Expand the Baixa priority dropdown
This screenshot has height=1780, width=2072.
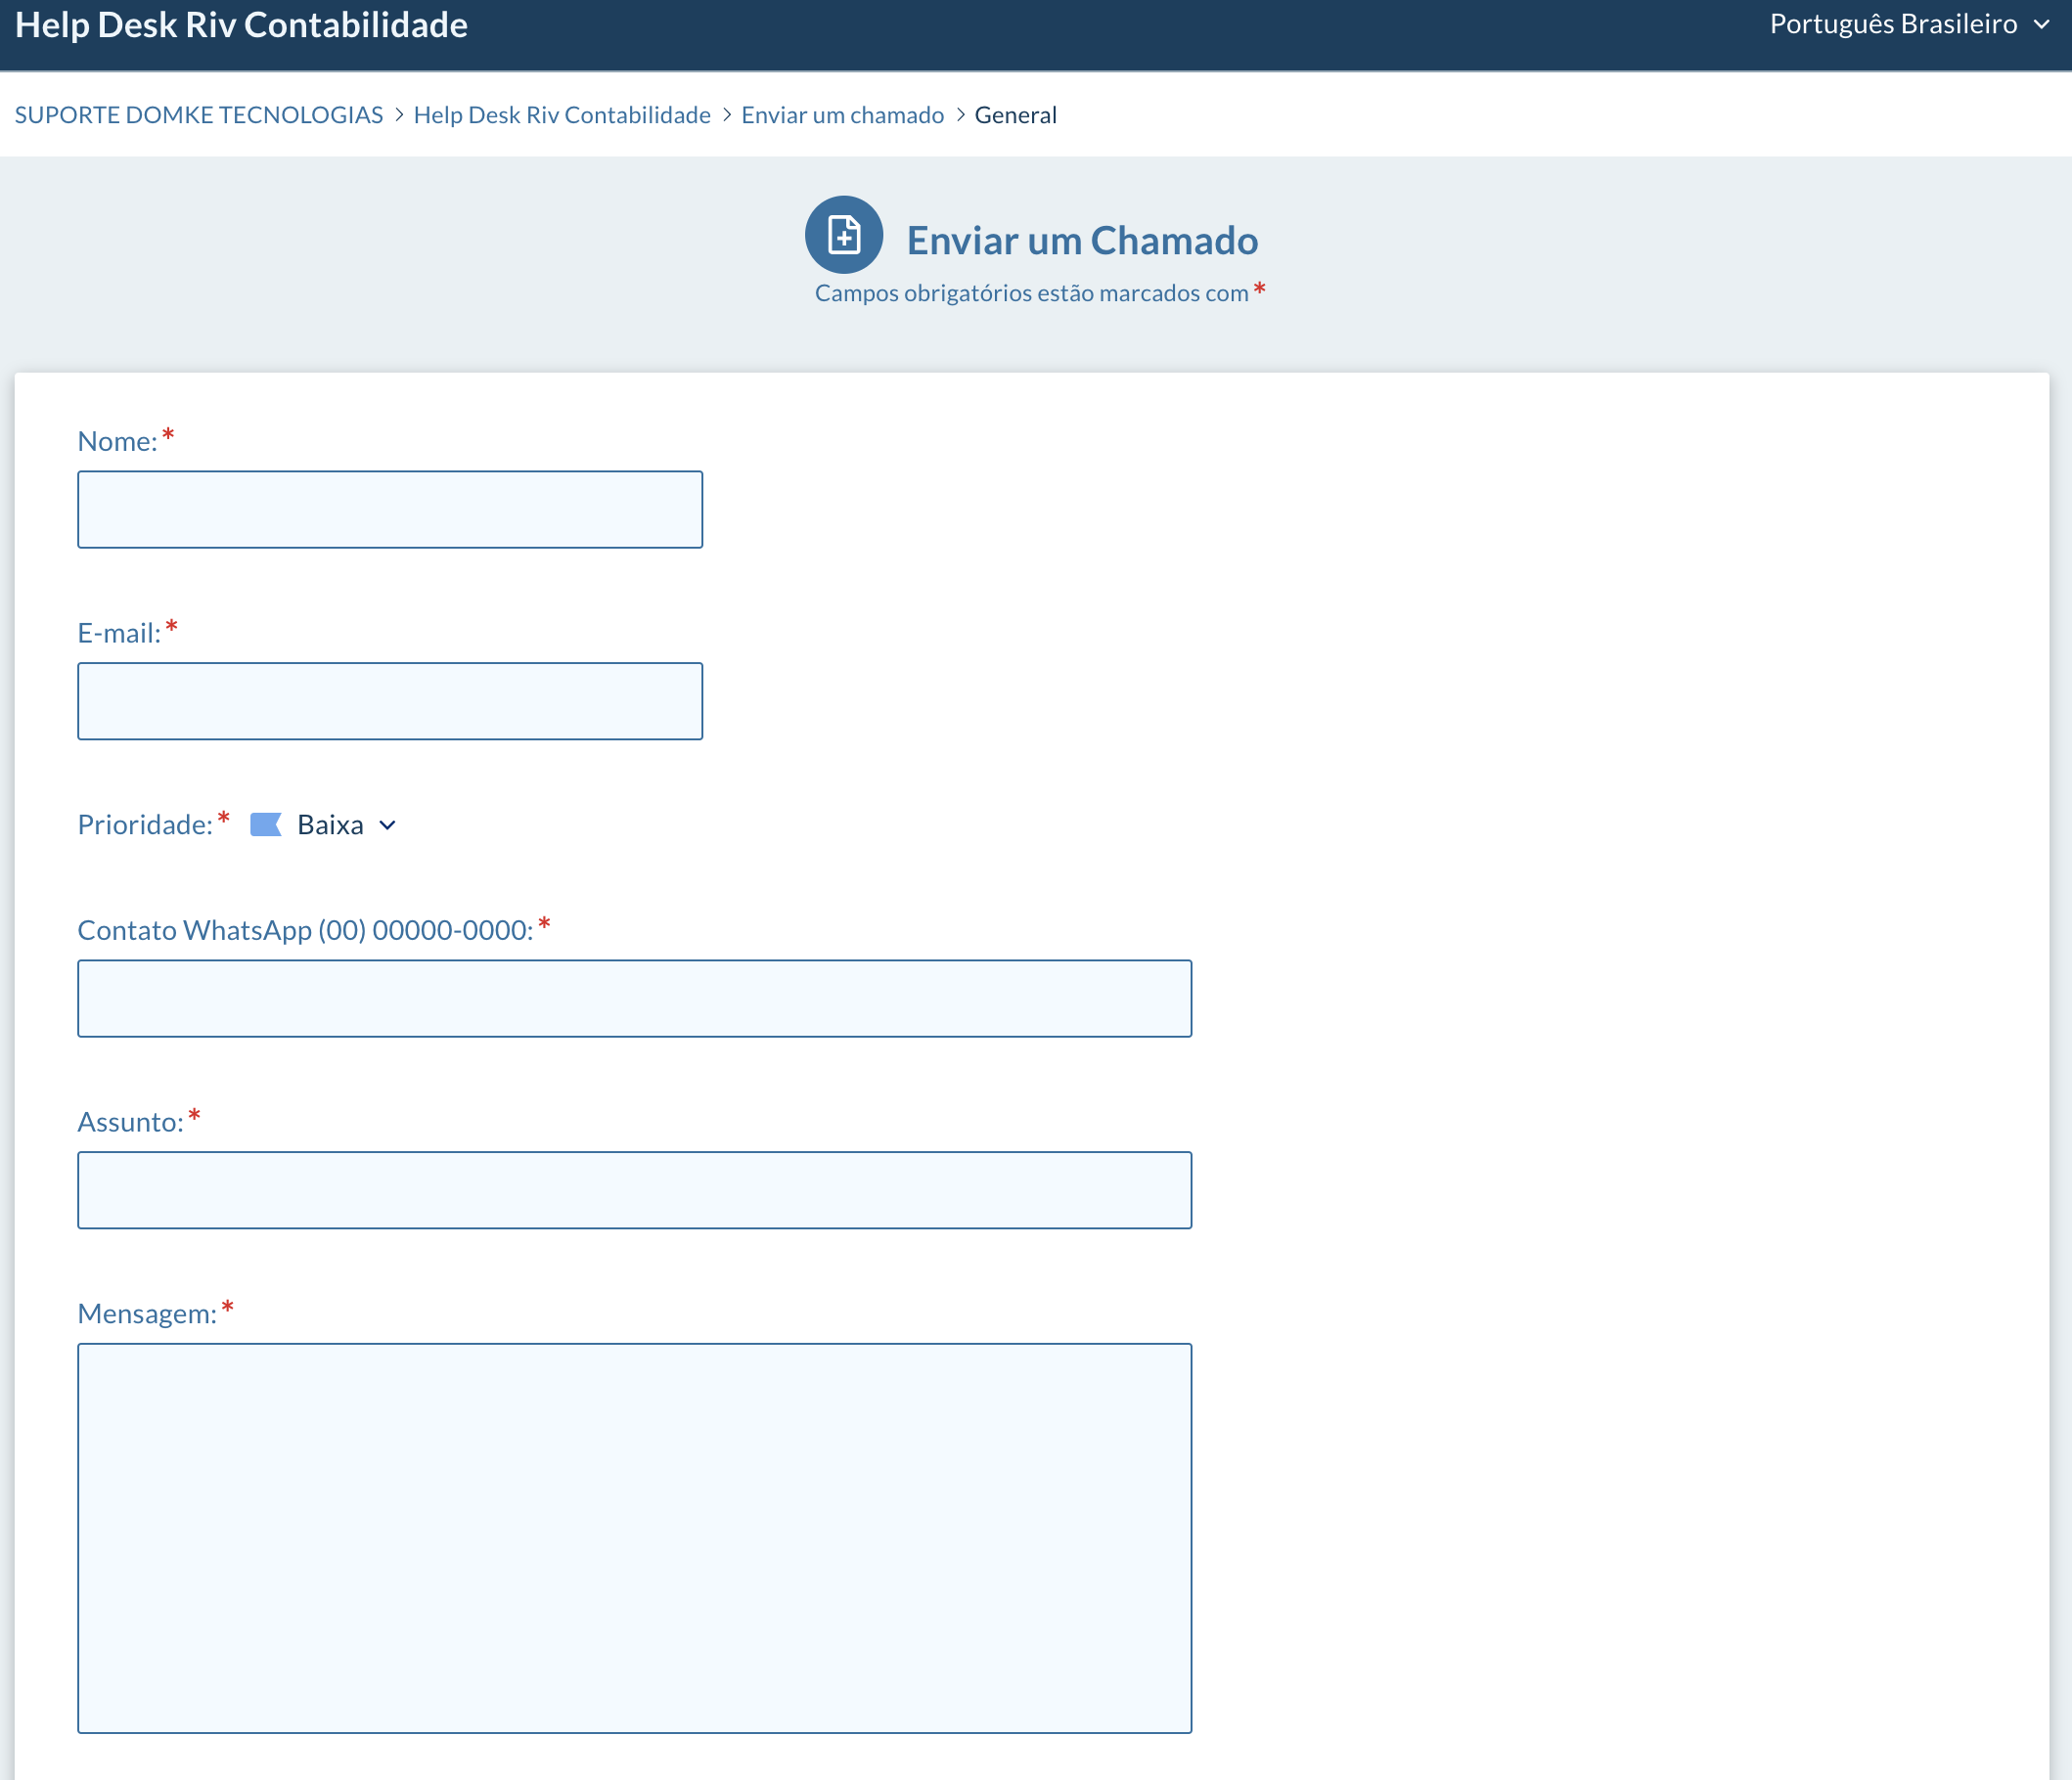tap(346, 825)
